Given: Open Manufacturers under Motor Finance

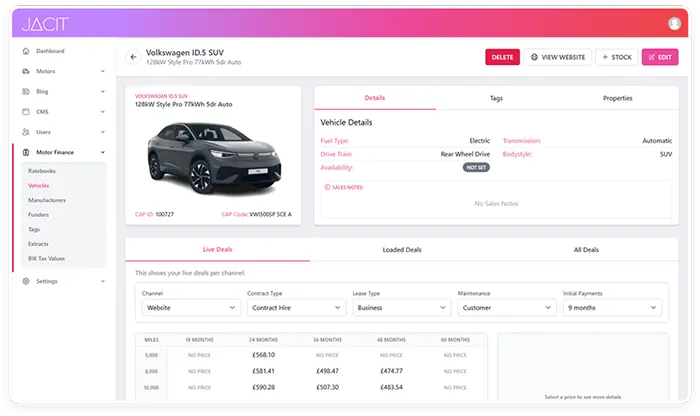Looking at the screenshot, I should coord(47,200).
